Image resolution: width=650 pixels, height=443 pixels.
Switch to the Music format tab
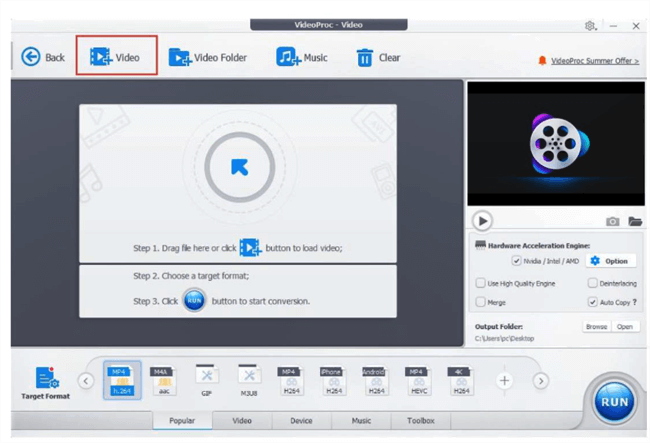pyautogui.click(x=361, y=420)
